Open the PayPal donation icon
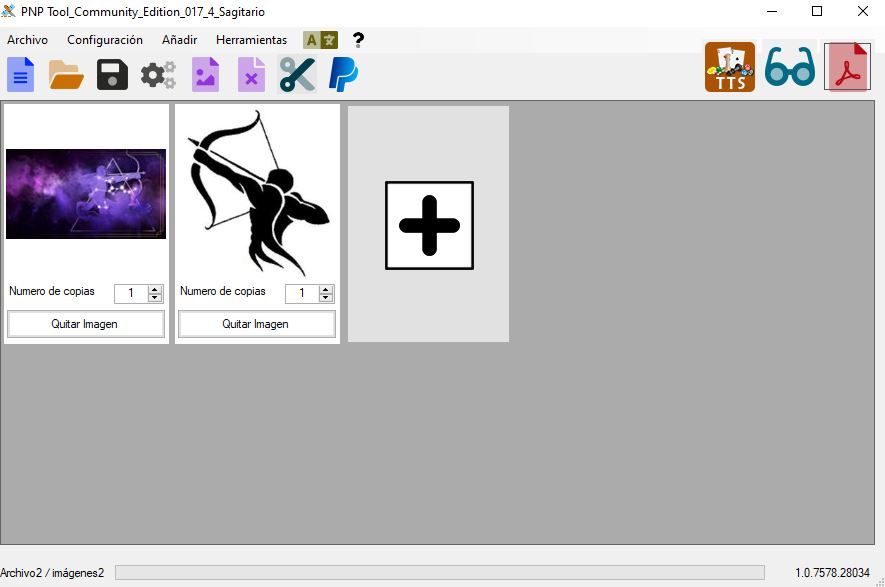 342,74
